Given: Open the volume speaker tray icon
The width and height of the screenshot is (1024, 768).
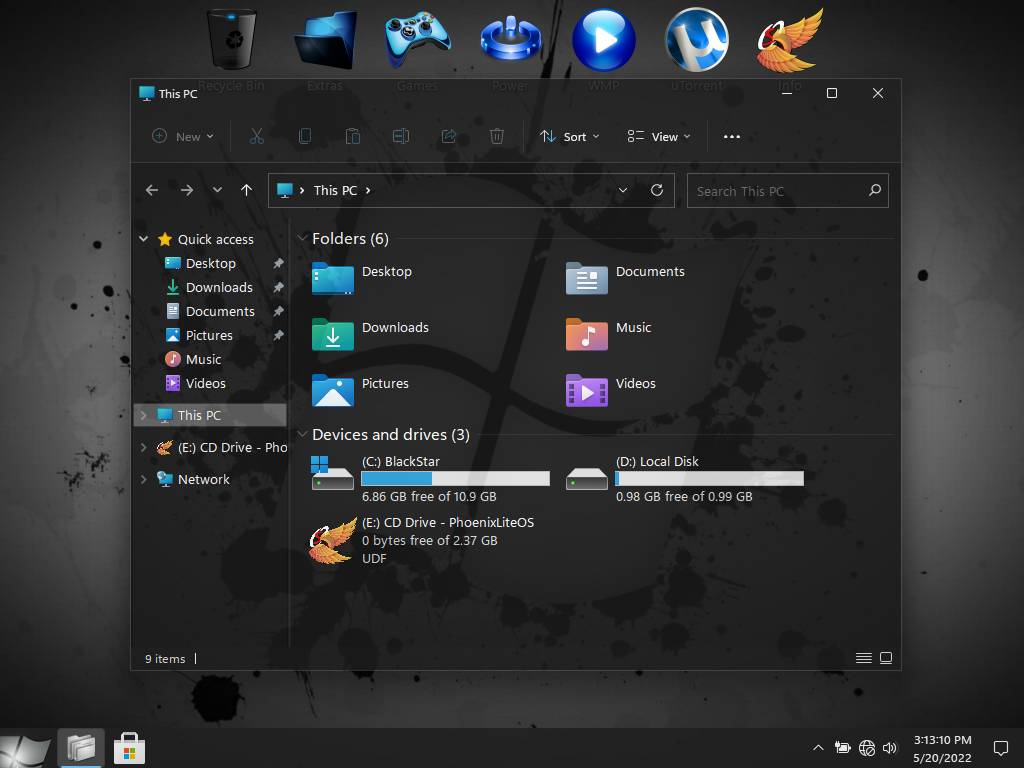Looking at the screenshot, I should 889,748.
